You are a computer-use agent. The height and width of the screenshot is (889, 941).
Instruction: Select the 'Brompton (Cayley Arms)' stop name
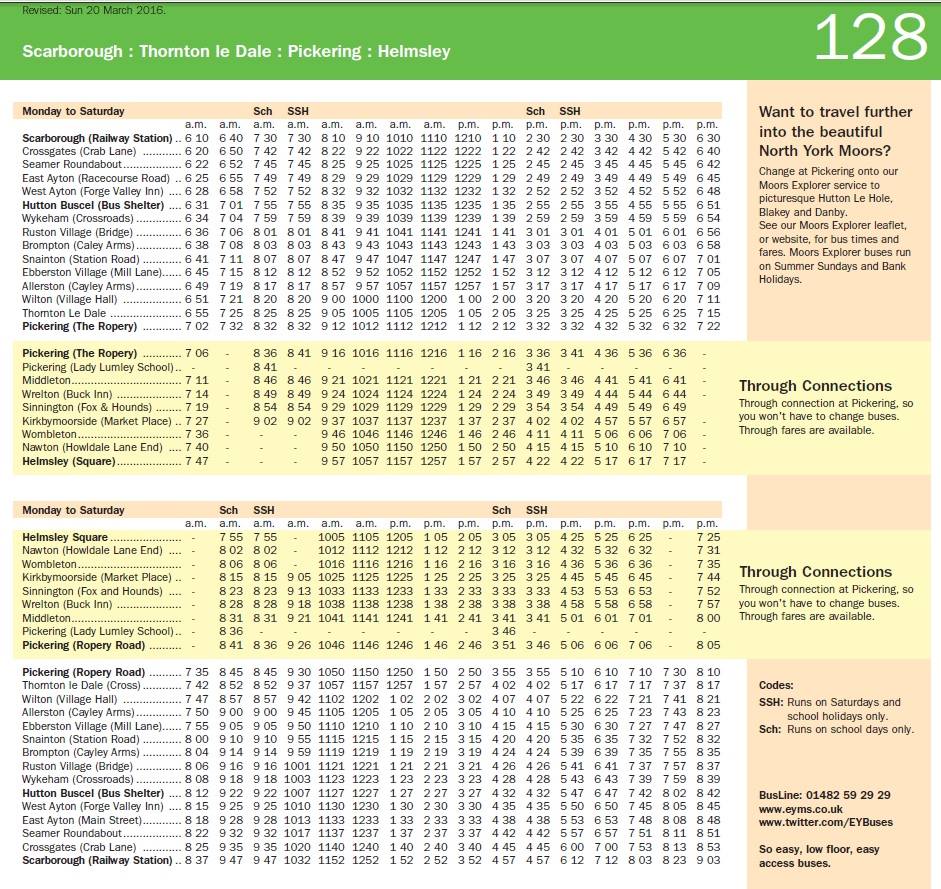80,753
